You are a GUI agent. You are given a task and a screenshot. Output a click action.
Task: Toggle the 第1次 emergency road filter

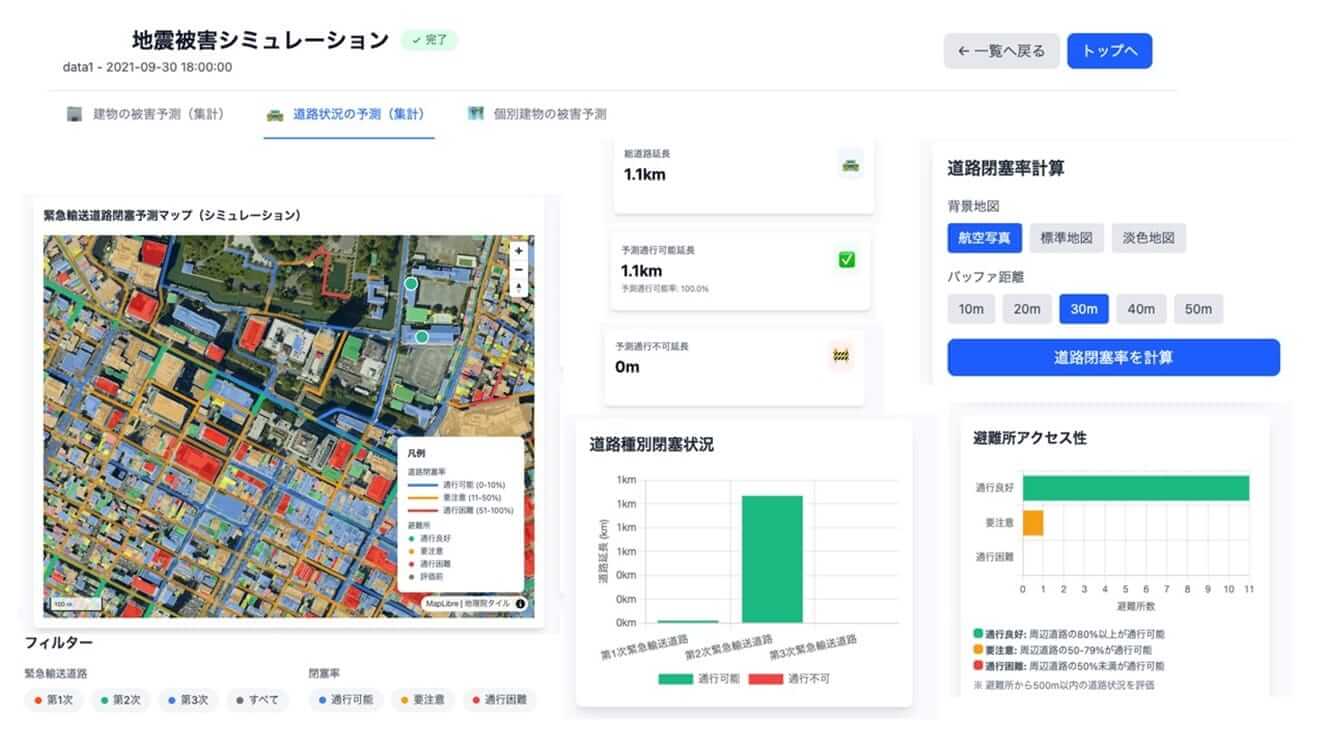tap(54, 700)
